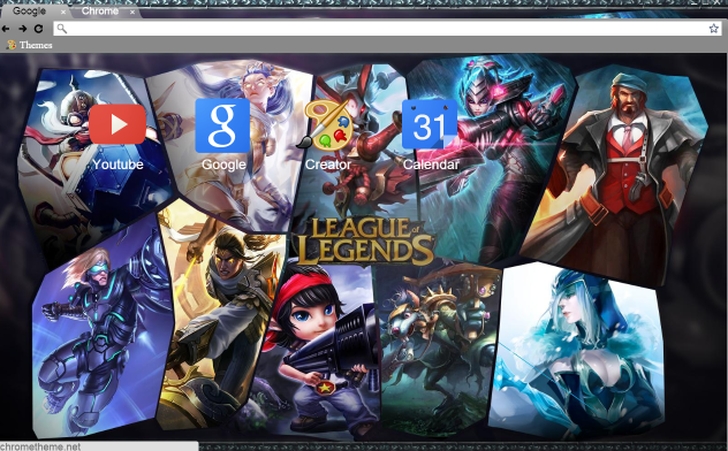Image resolution: width=728 pixels, height=451 pixels.
Task: Reload the page with refresh icon
Action: click(39, 29)
